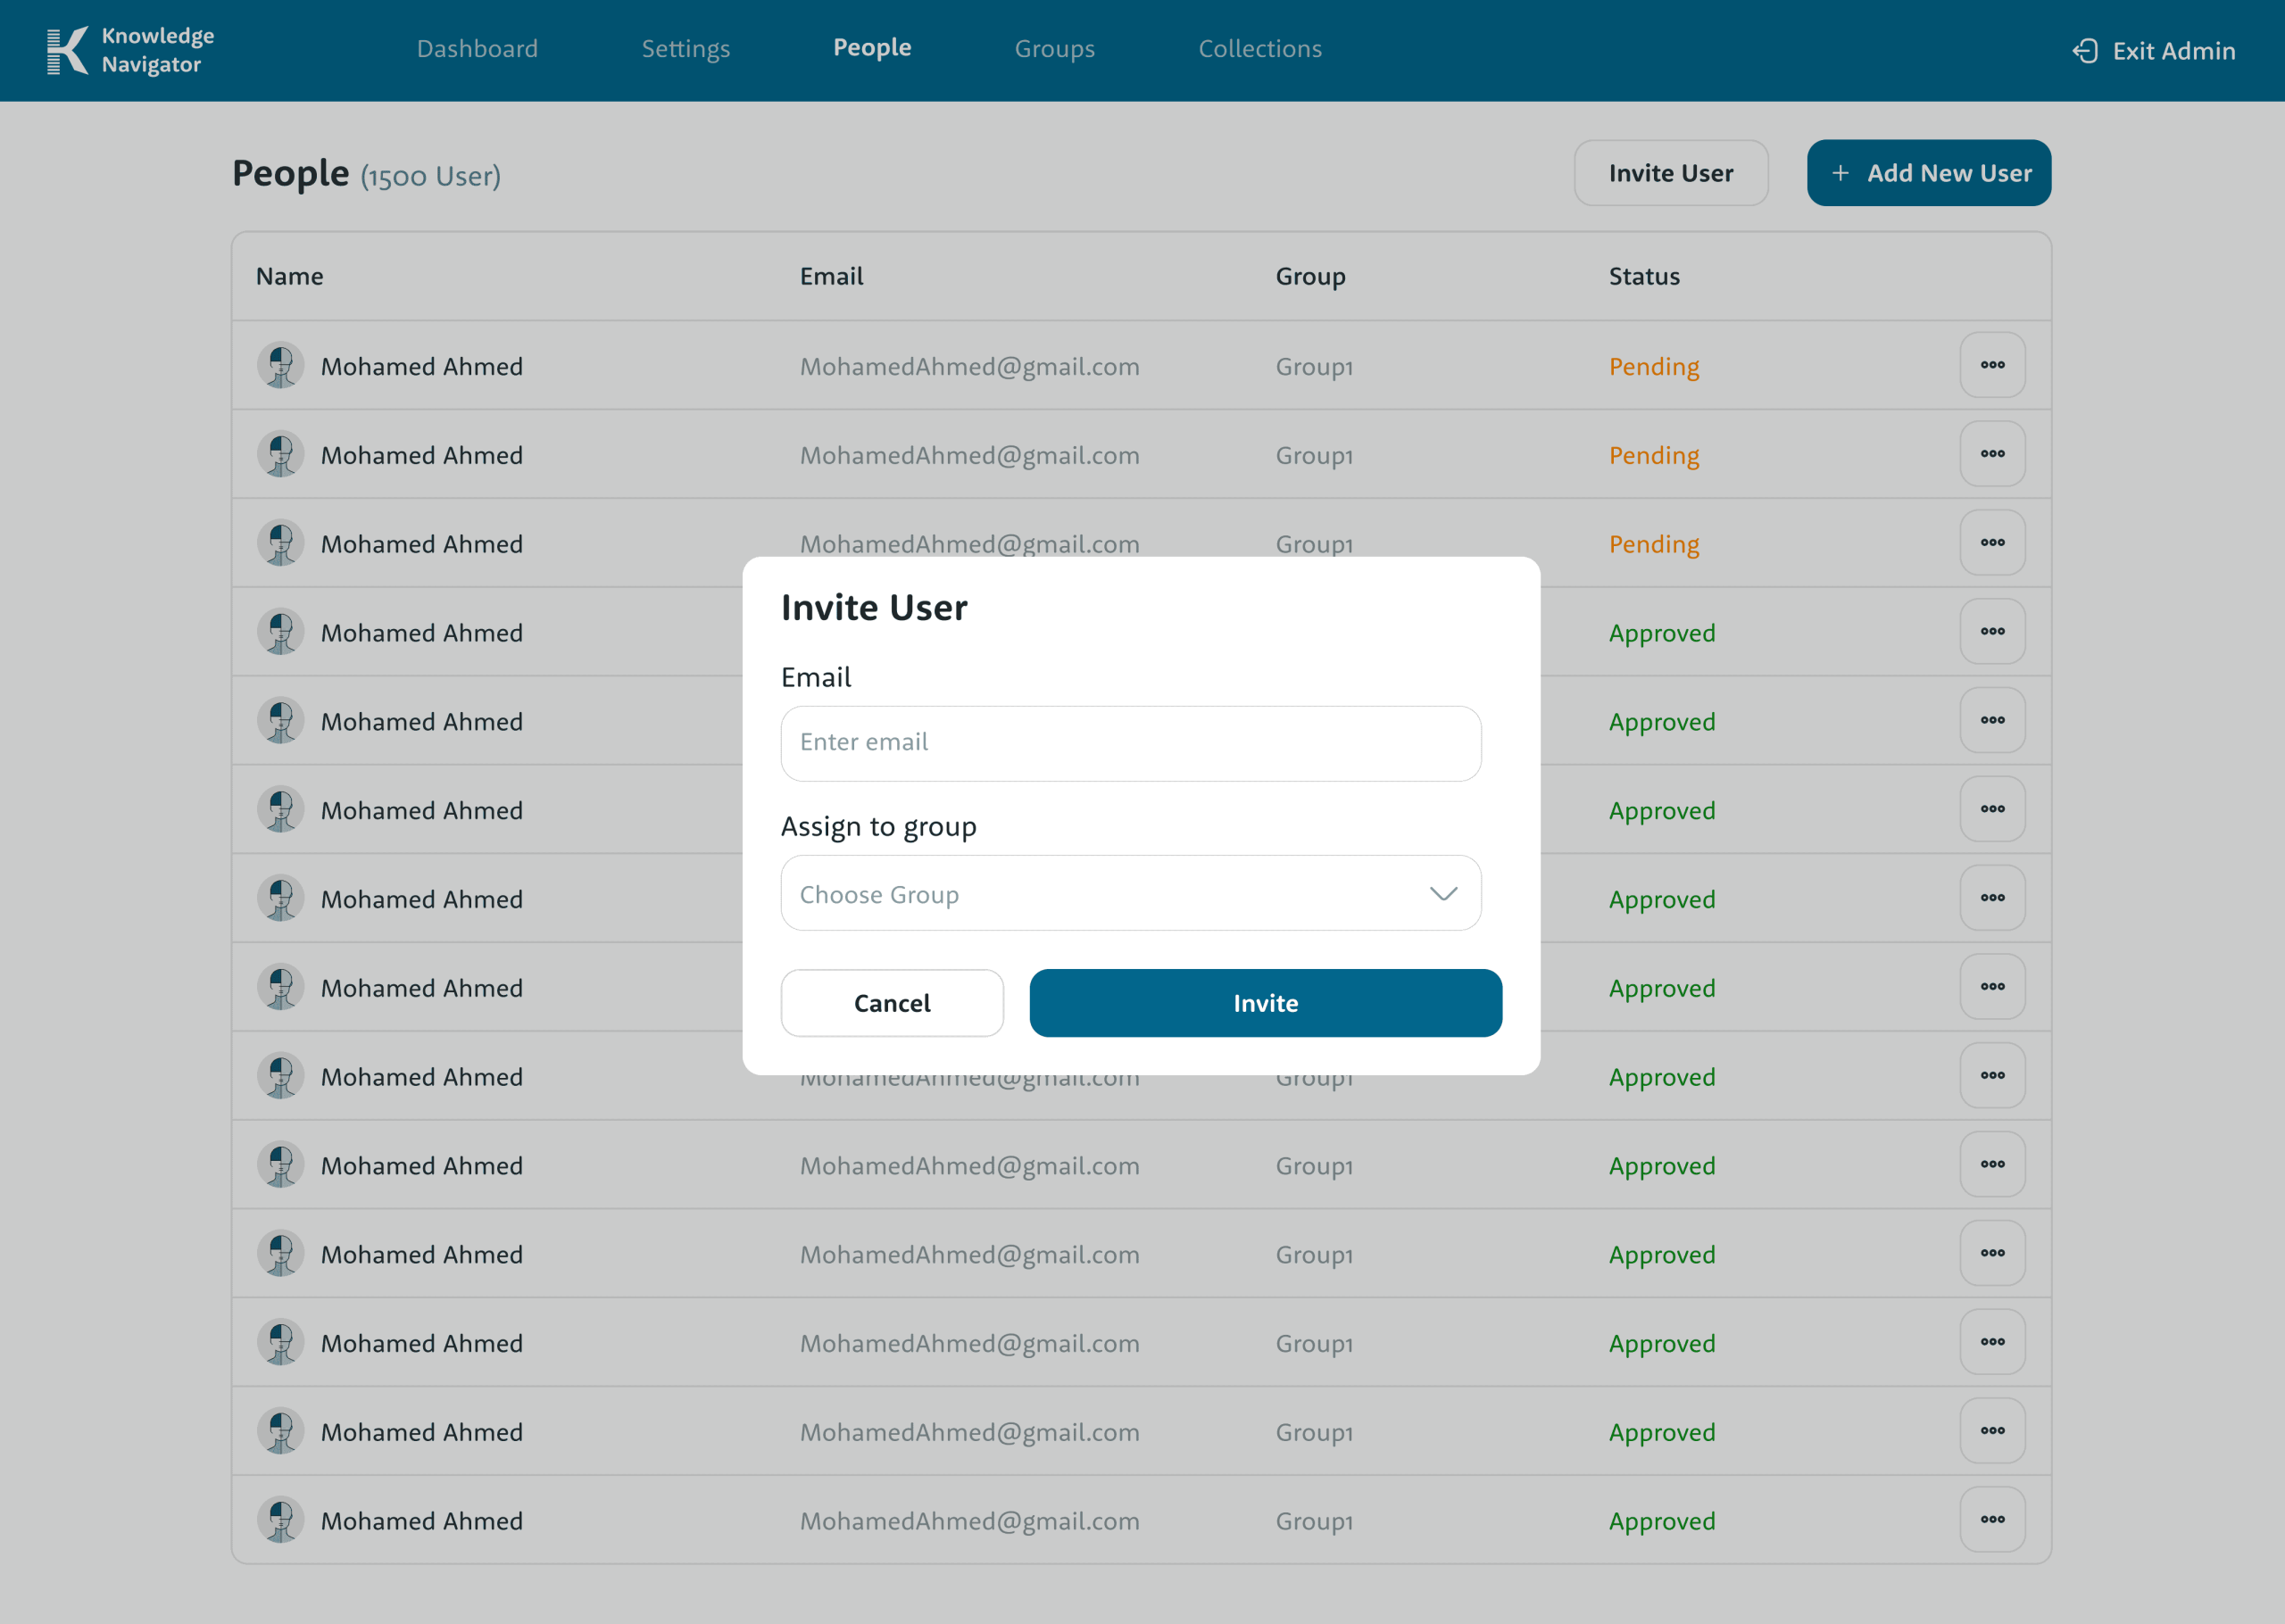The height and width of the screenshot is (1624, 2285).
Task: Open three-dots menu on last table row
Action: click(x=1992, y=1520)
